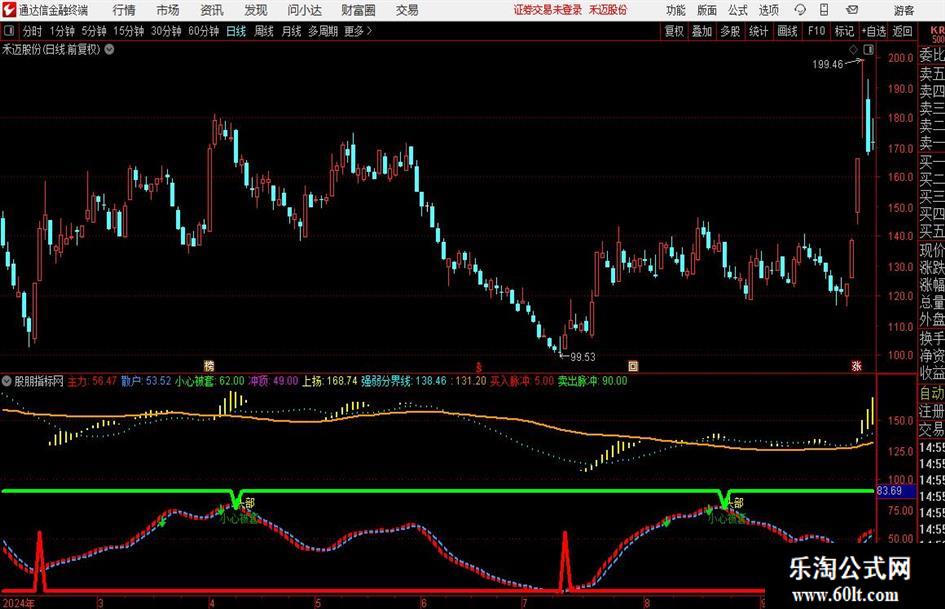Click 证券交易未登录 login link
Image resolution: width=945 pixels, height=609 pixels.
[548, 10]
